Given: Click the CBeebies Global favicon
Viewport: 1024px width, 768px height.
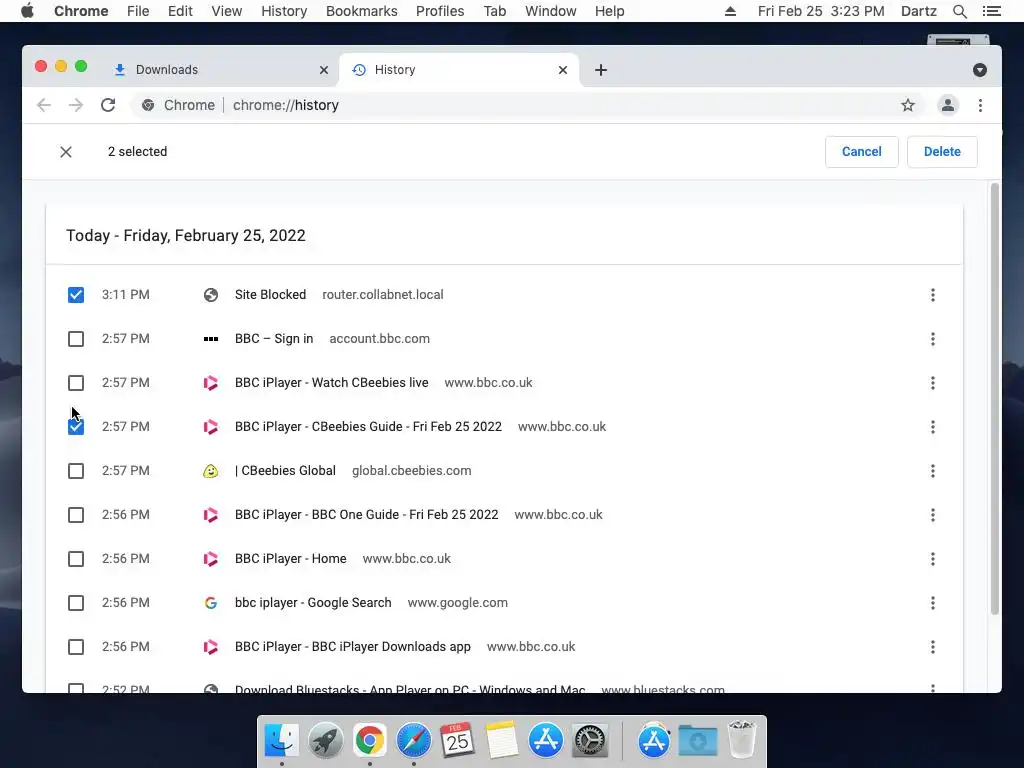Looking at the screenshot, I should tap(210, 471).
